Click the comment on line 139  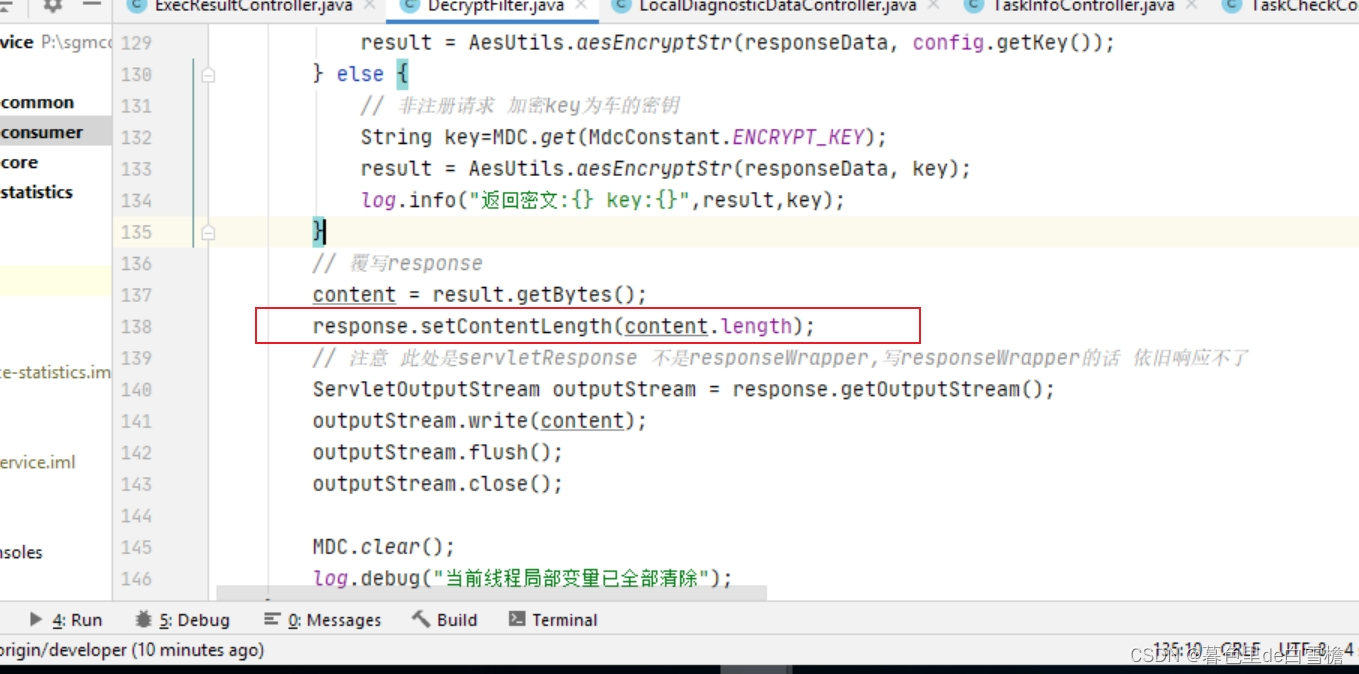tap(781, 358)
